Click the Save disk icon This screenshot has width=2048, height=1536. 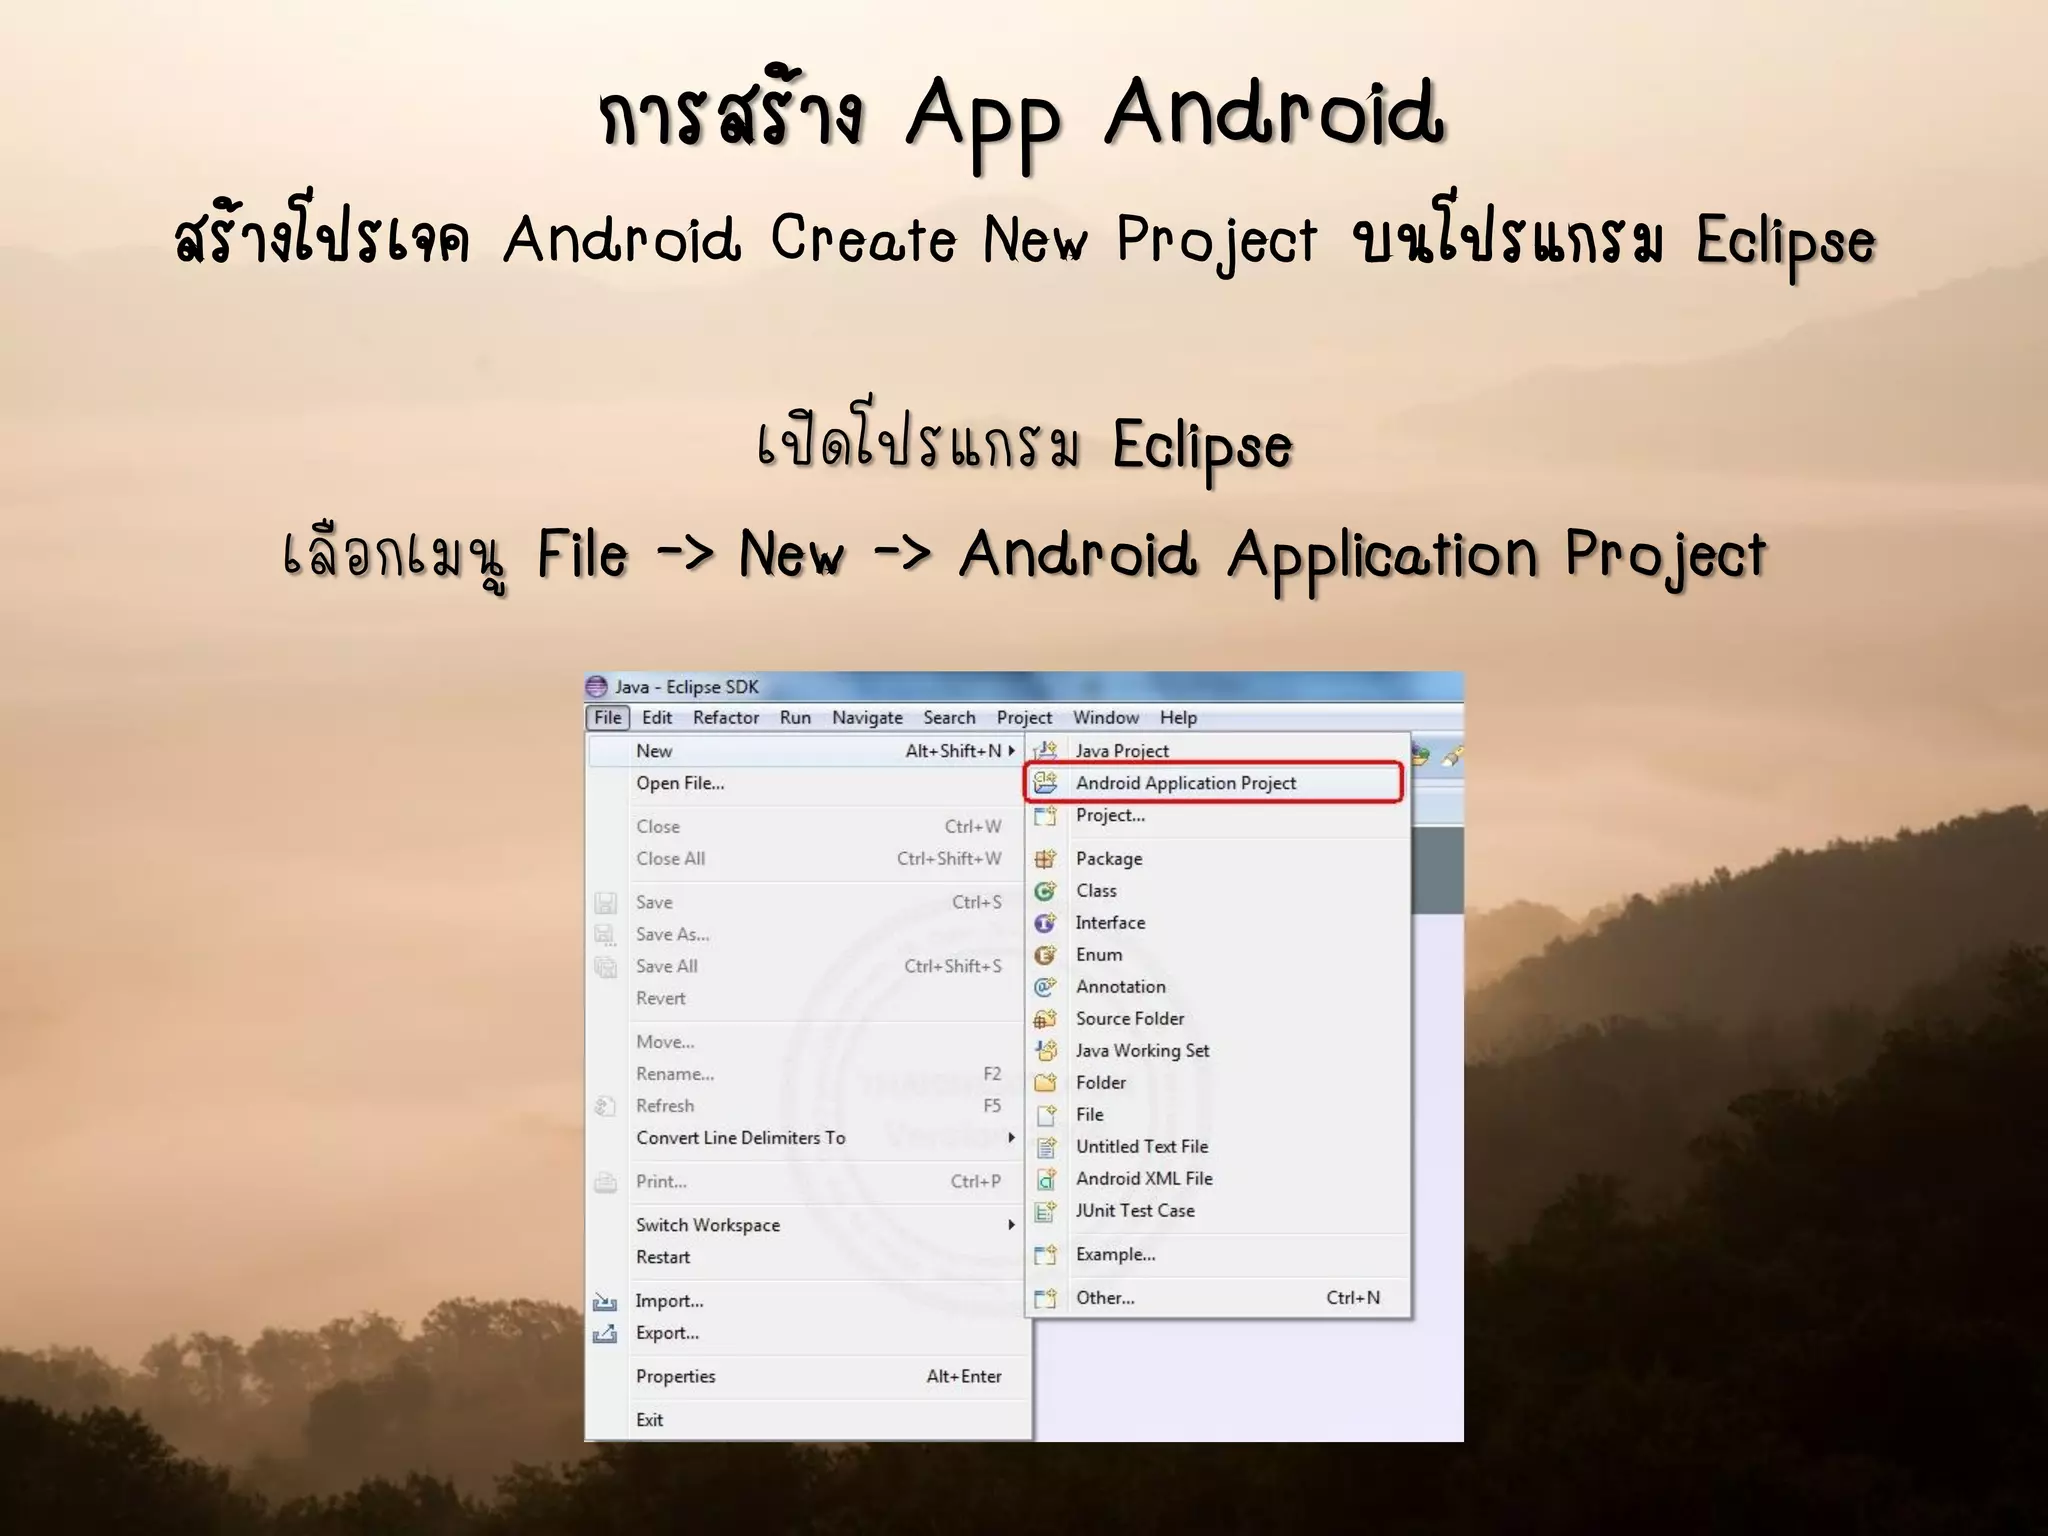(605, 903)
